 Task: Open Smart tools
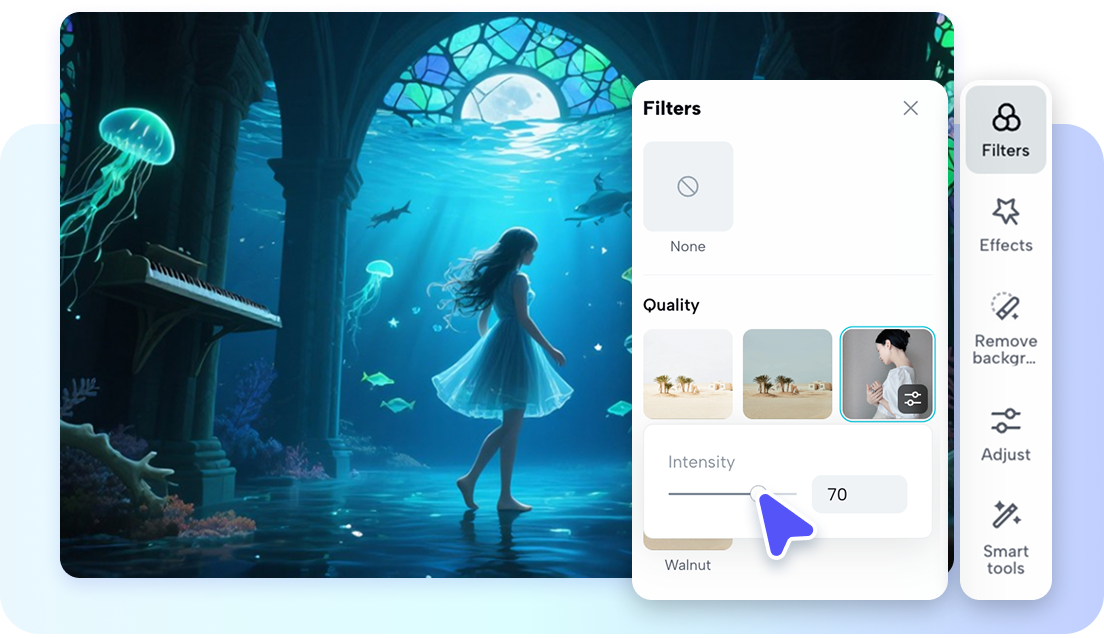[1005, 538]
